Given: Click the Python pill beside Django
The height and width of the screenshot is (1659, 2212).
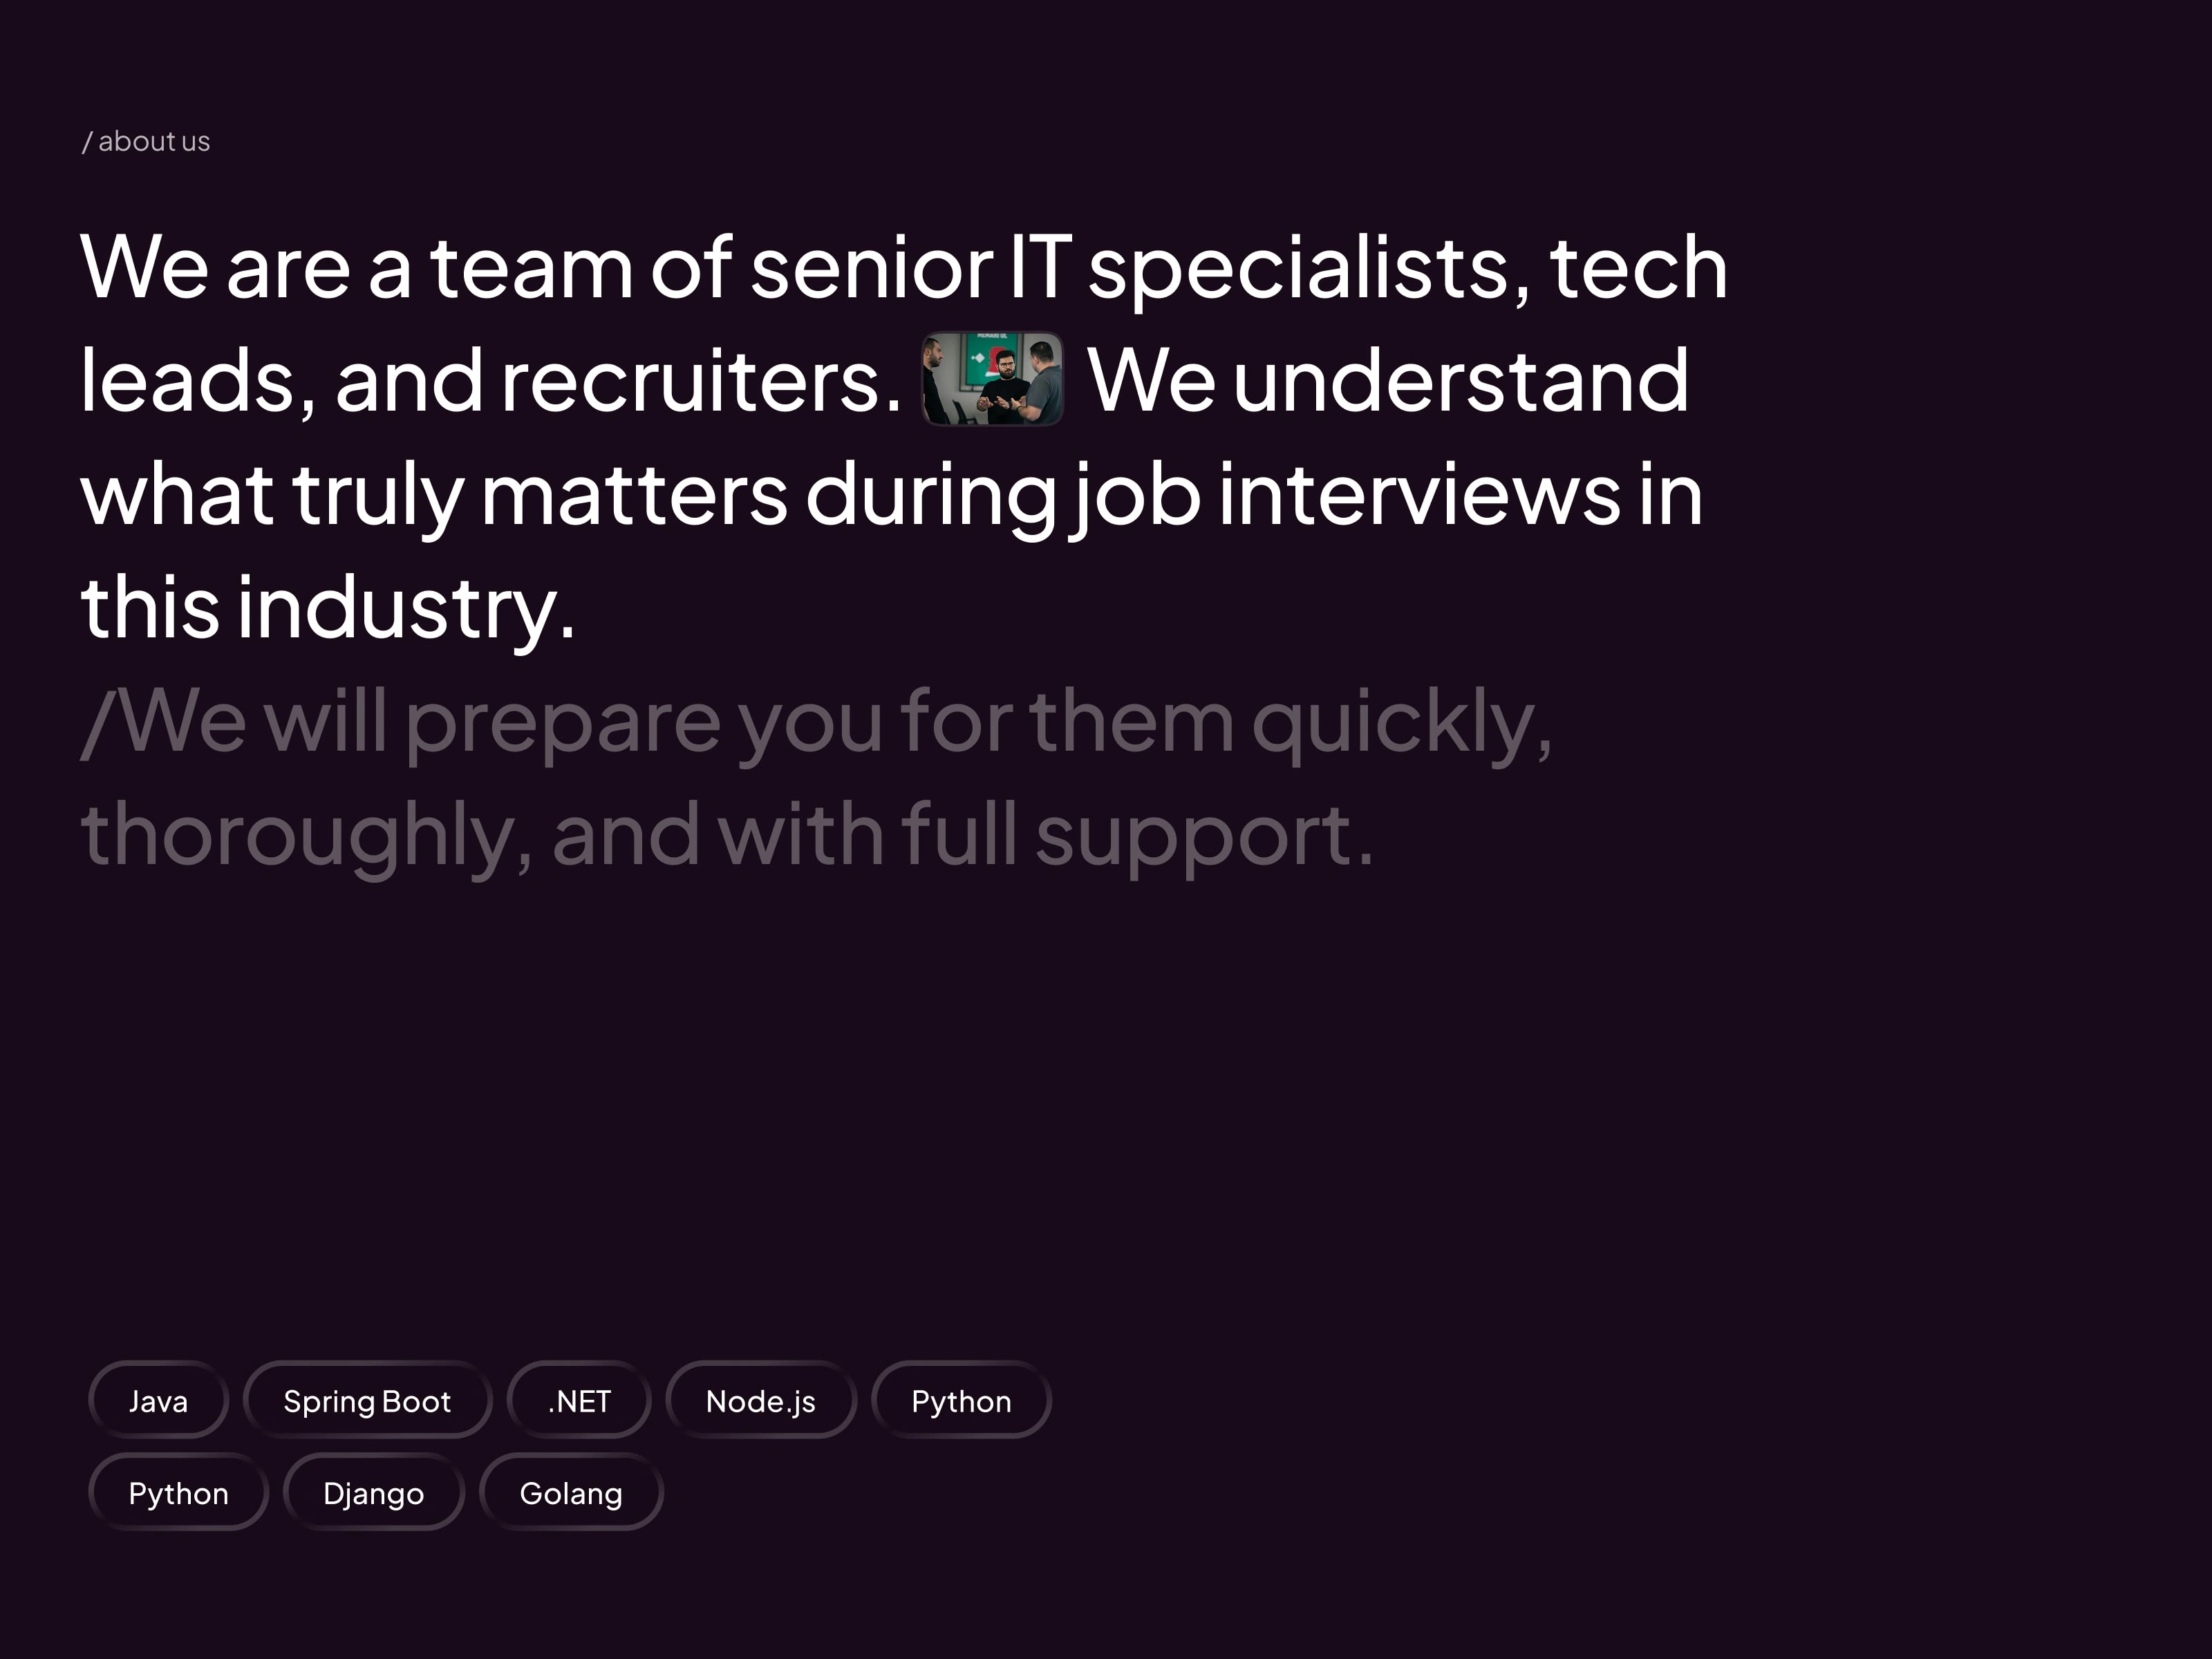Looking at the screenshot, I should (178, 1492).
